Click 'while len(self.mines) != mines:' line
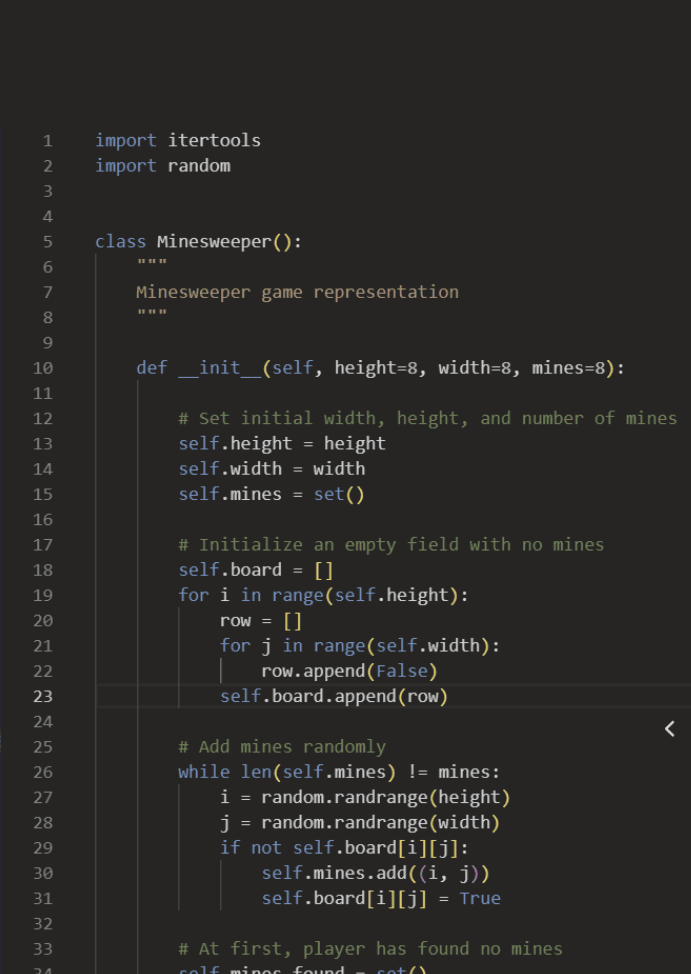 coord(339,772)
